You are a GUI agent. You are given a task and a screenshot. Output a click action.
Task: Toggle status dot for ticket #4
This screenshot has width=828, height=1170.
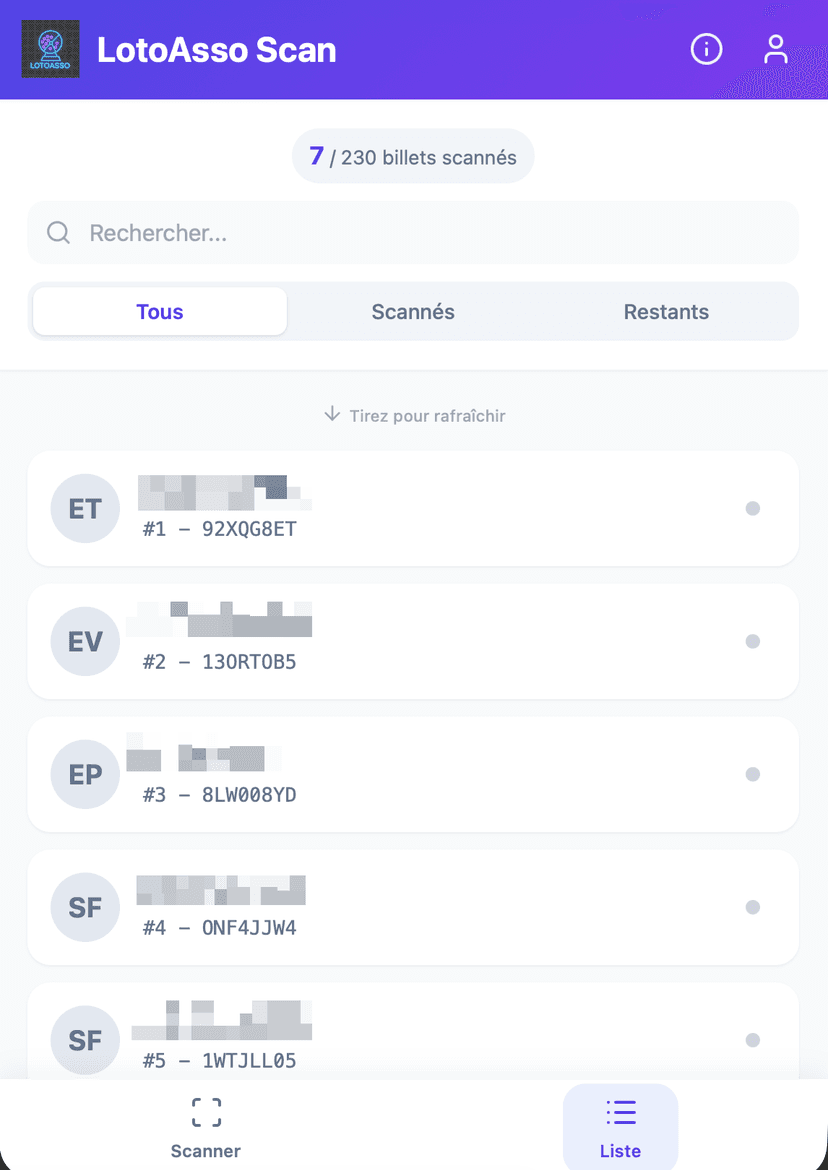point(753,907)
